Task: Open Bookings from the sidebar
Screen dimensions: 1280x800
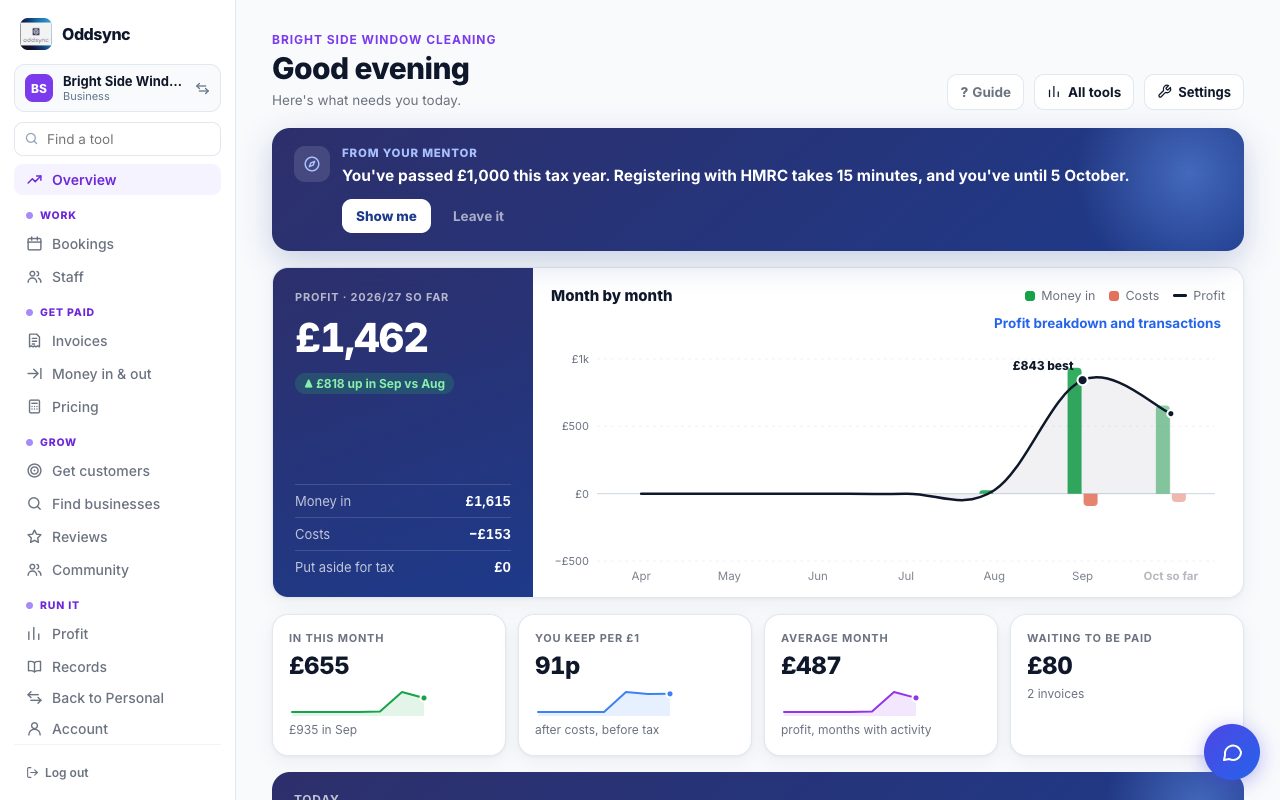Action: (x=117, y=244)
